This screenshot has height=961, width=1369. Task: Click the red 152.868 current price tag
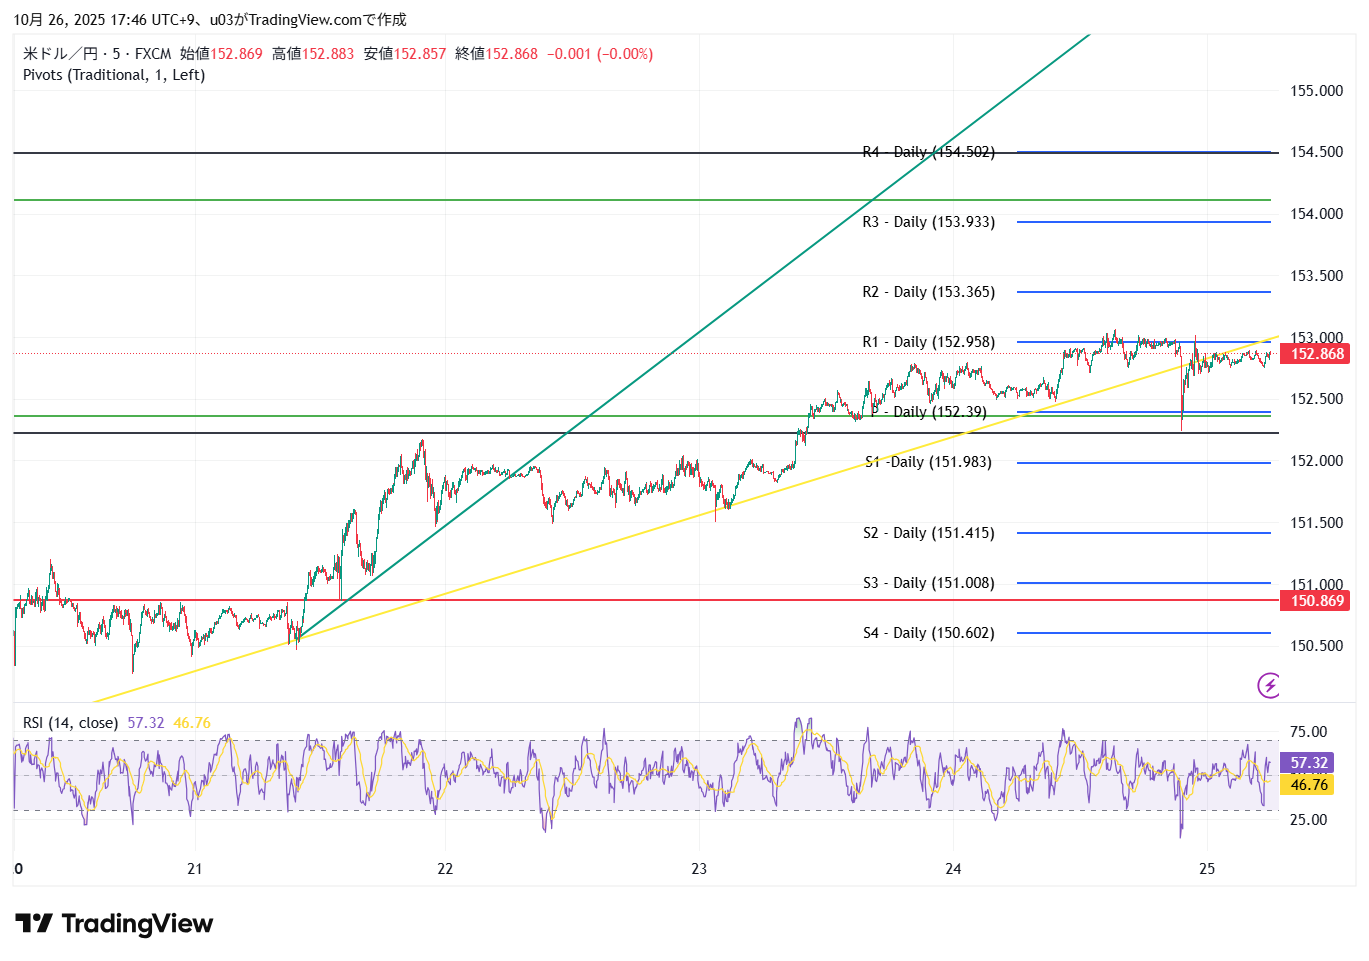(1316, 354)
